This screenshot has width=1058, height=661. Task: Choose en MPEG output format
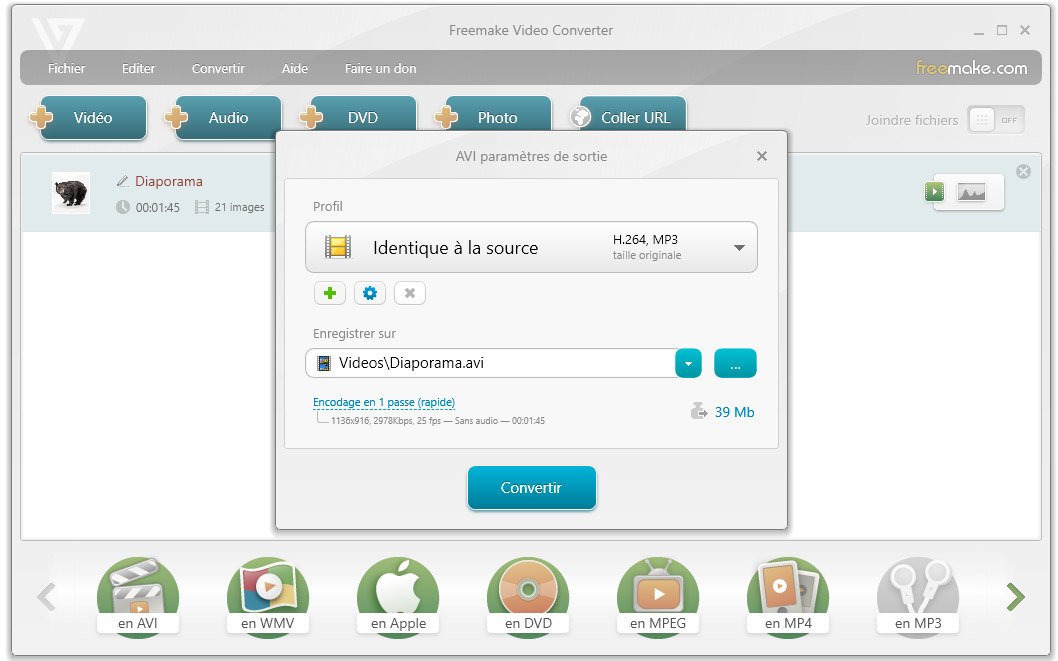coord(658,597)
